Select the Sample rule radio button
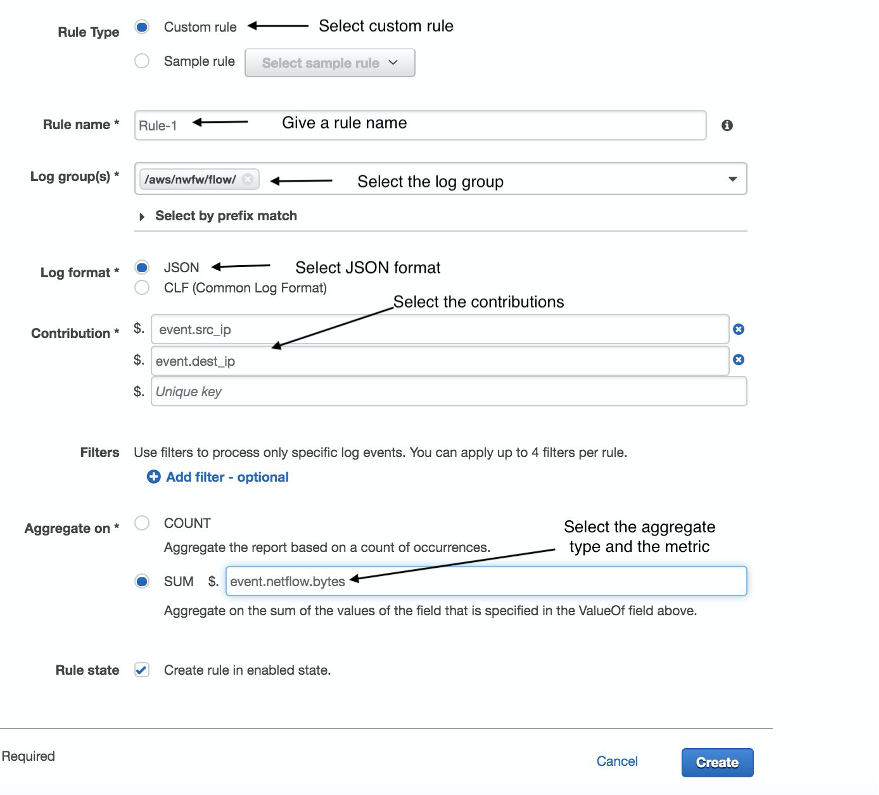Viewport: 879px width, 795px height. pyautogui.click(x=142, y=62)
